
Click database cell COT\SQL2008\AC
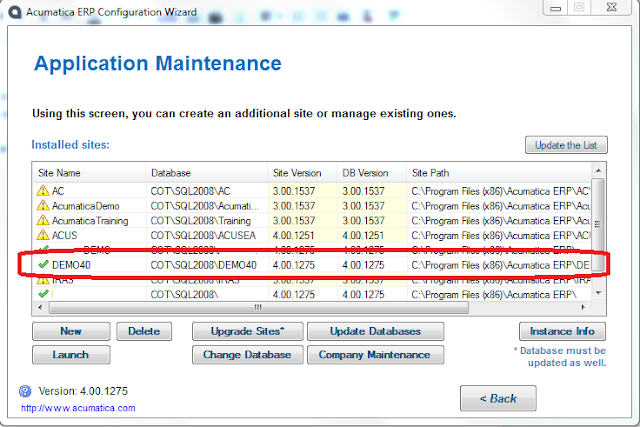coord(190,191)
